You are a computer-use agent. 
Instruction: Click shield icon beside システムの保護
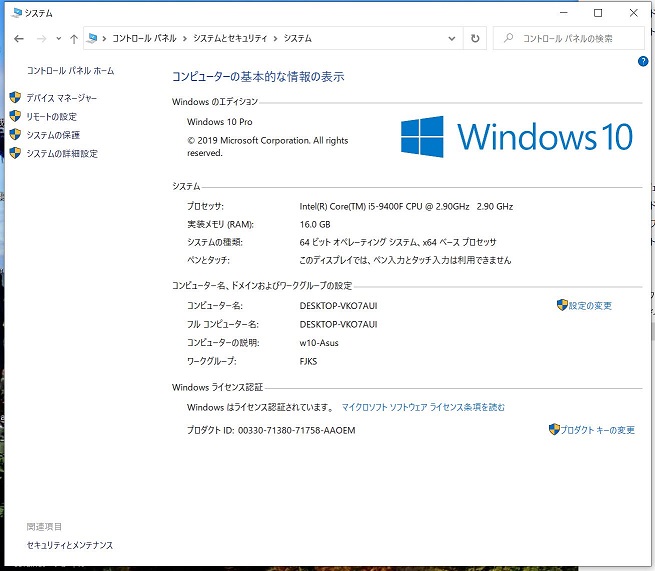pyautogui.click(x=15, y=134)
